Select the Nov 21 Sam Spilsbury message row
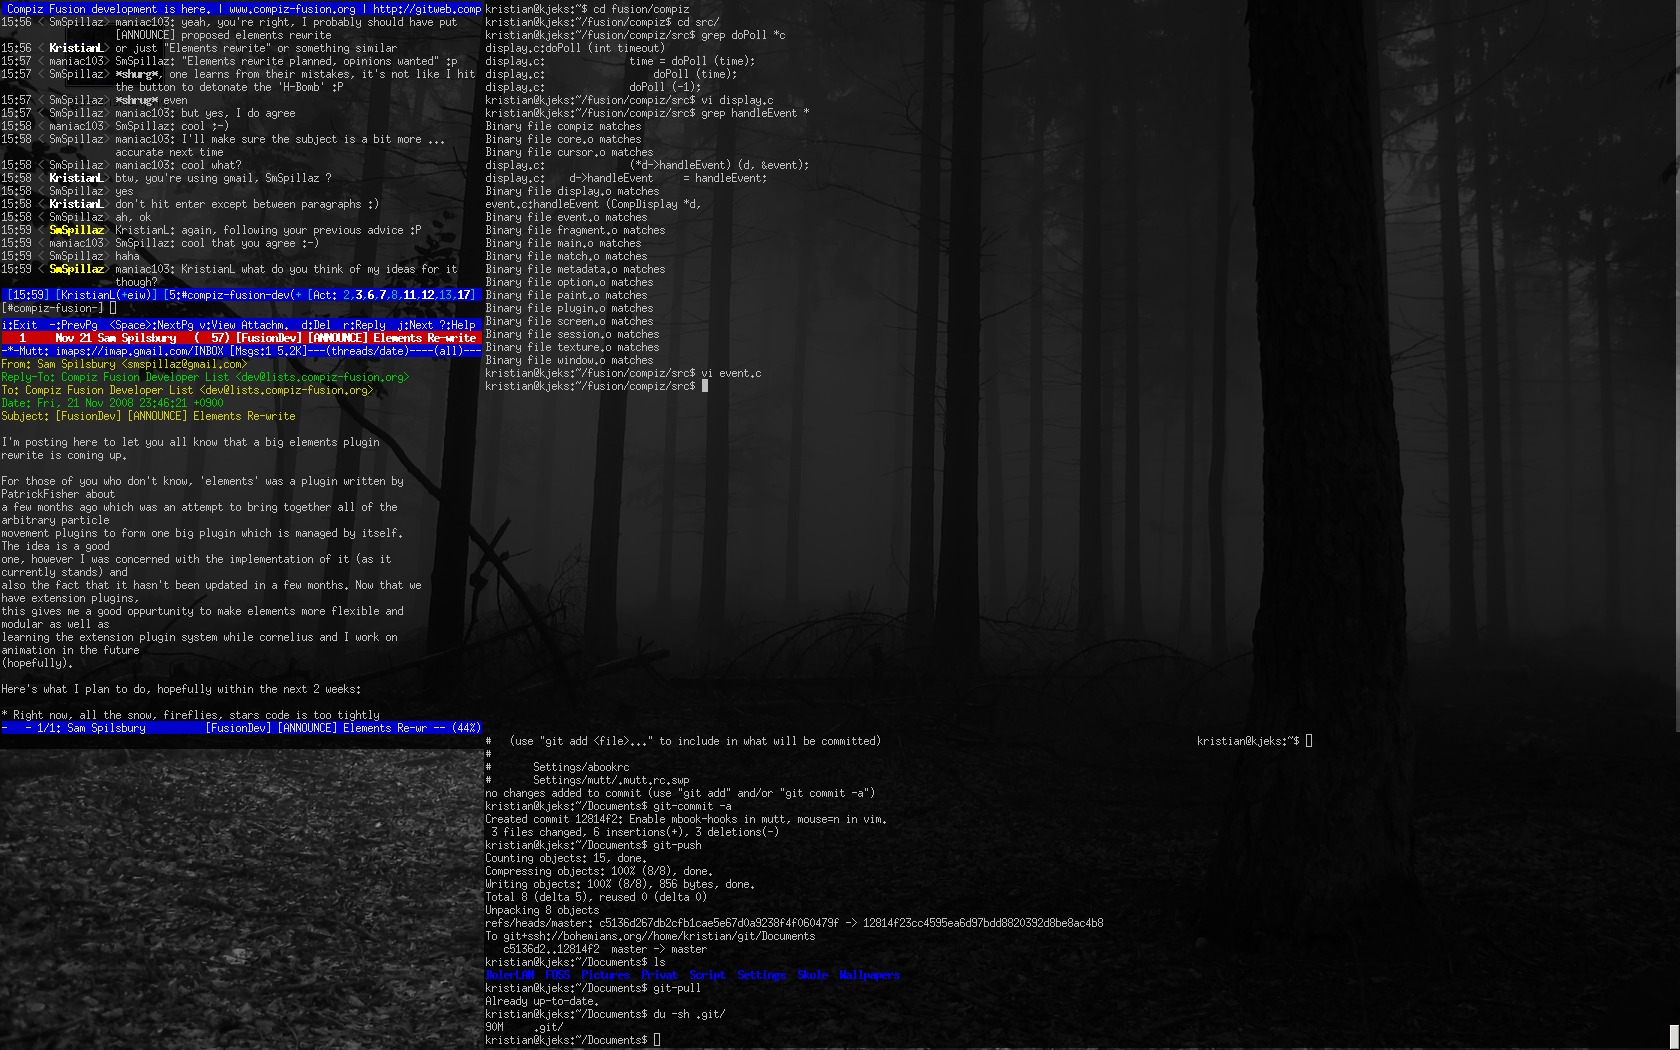Image resolution: width=1680 pixels, height=1050 pixels. (x=241, y=338)
